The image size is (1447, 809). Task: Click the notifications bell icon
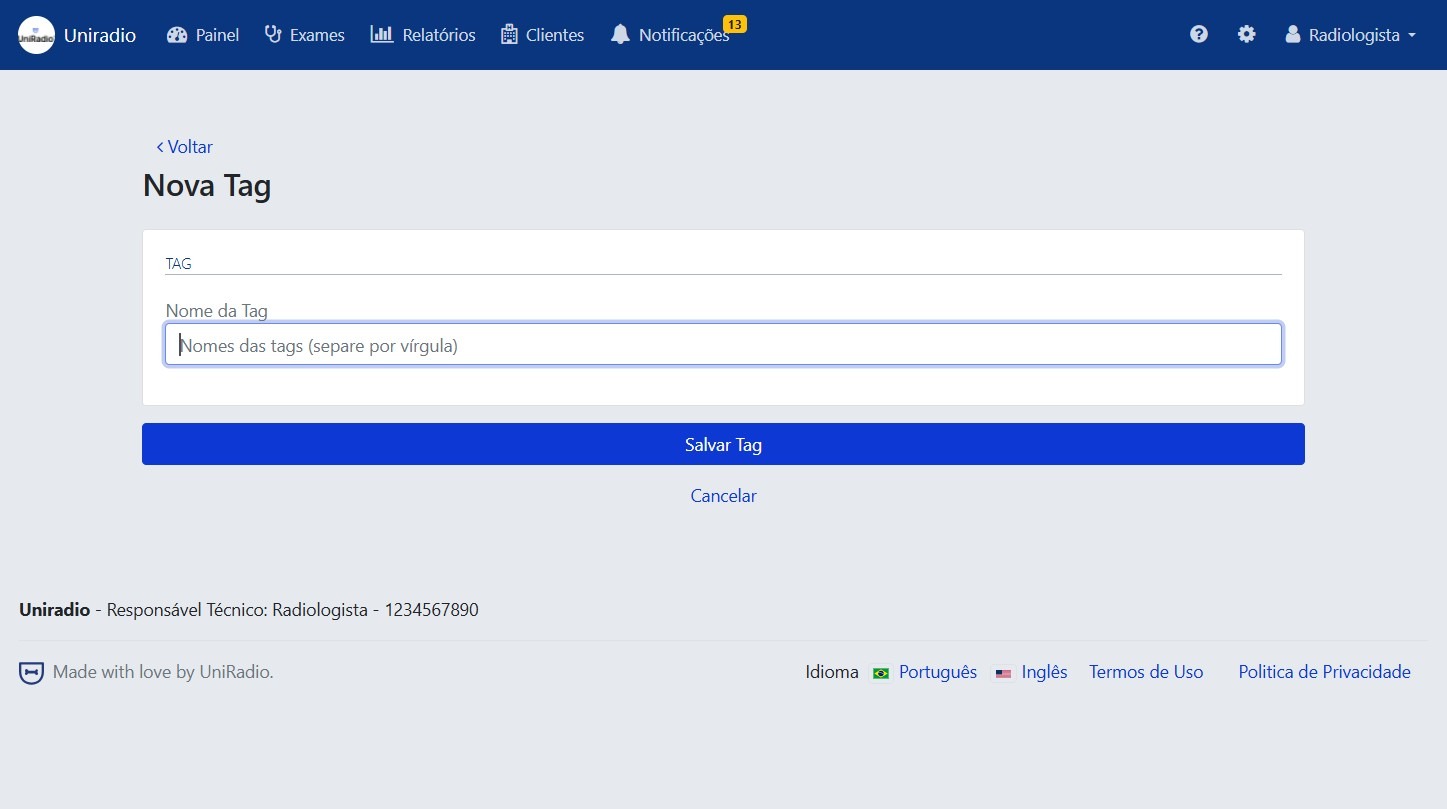620,35
